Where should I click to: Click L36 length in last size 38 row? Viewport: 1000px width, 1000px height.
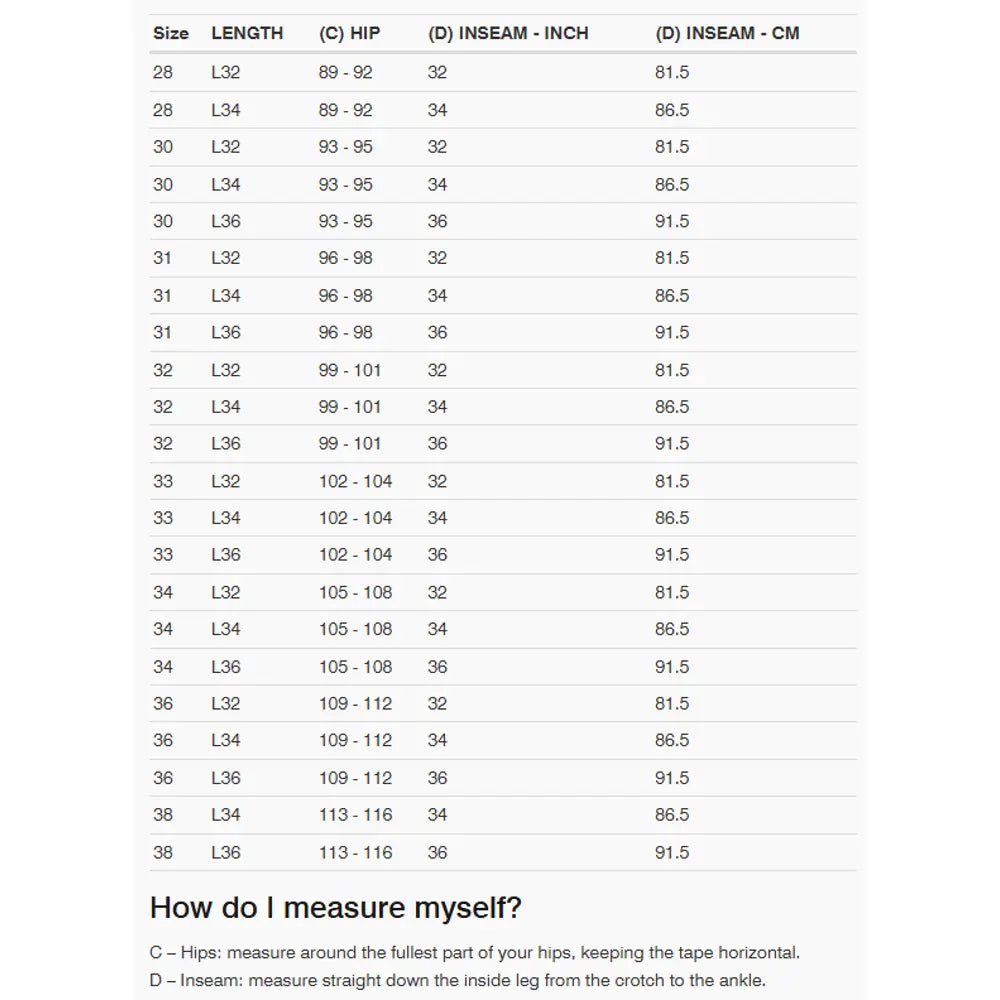pyautogui.click(x=226, y=853)
